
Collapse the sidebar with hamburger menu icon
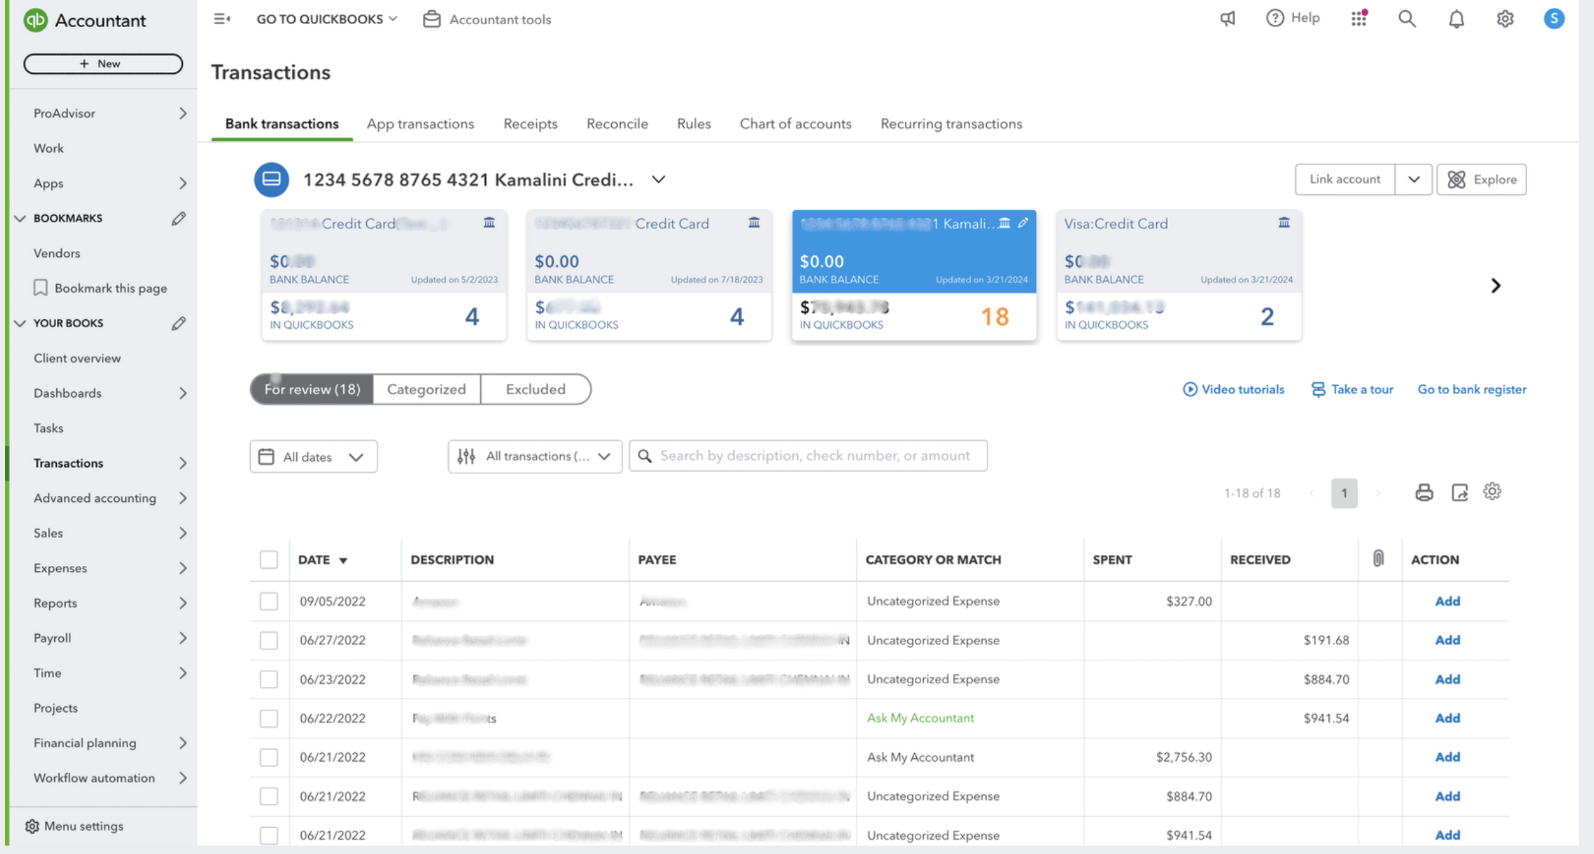222,19
